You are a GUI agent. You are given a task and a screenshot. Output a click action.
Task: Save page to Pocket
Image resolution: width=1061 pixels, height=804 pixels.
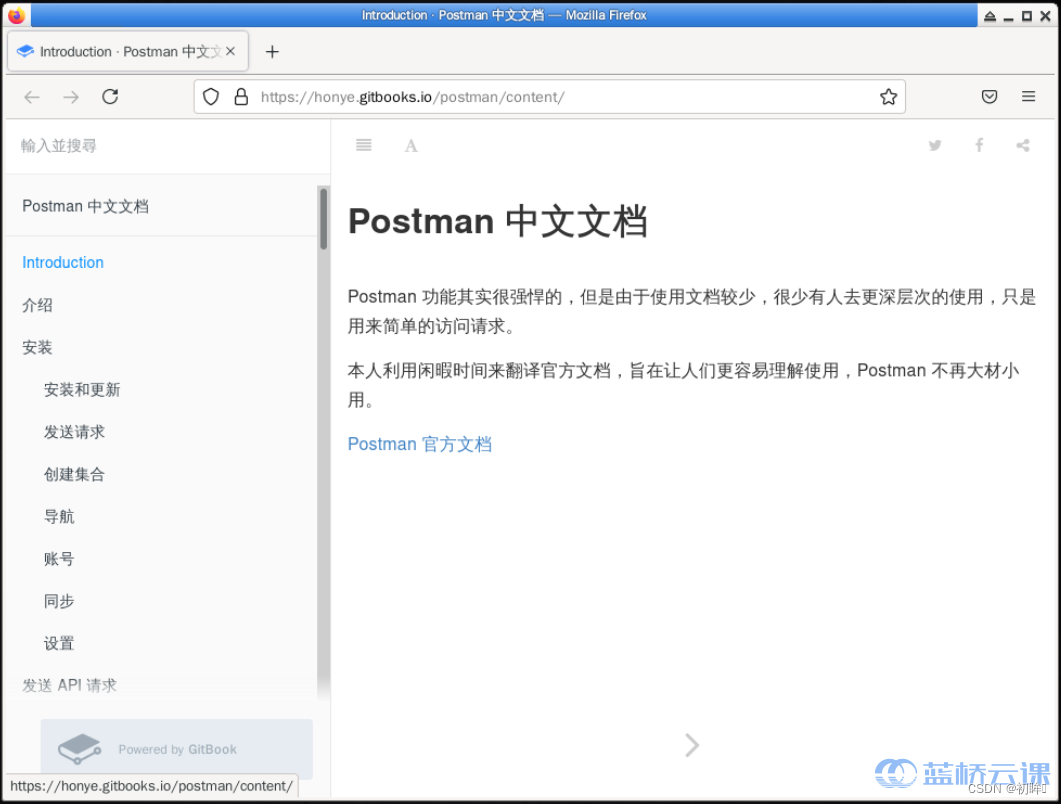[989, 97]
